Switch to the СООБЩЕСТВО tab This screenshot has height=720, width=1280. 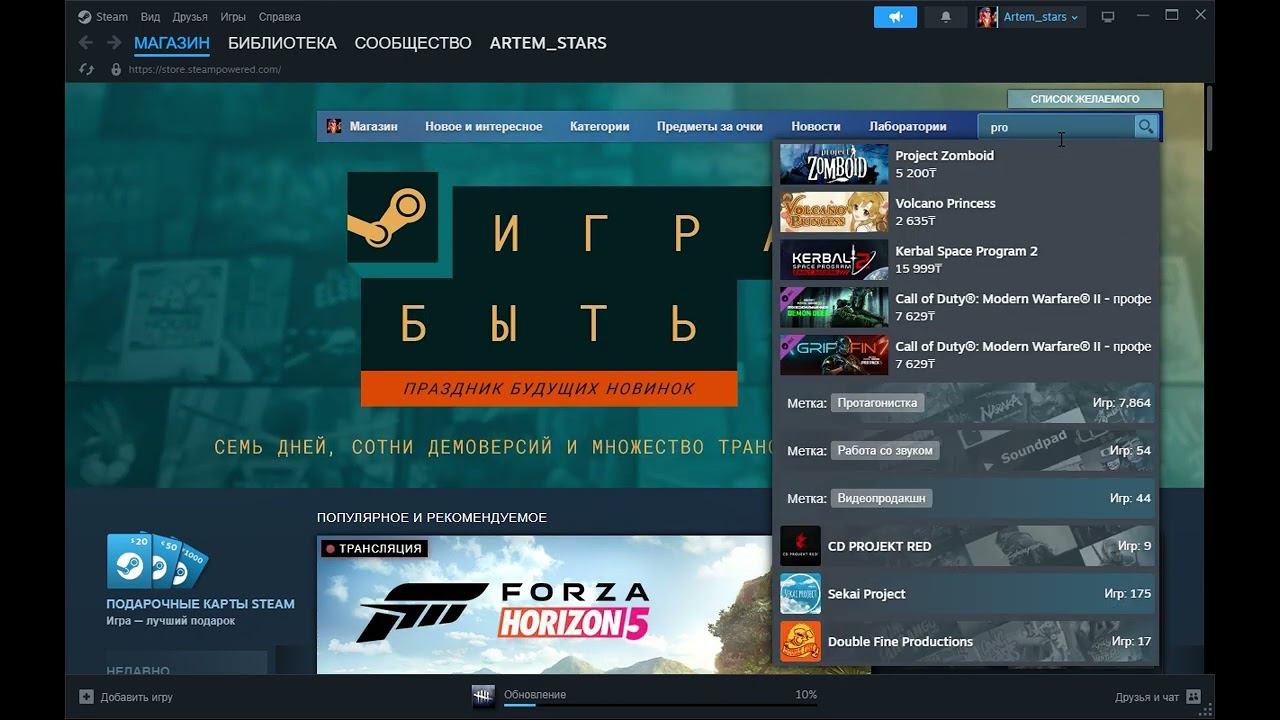click(413, 43)
